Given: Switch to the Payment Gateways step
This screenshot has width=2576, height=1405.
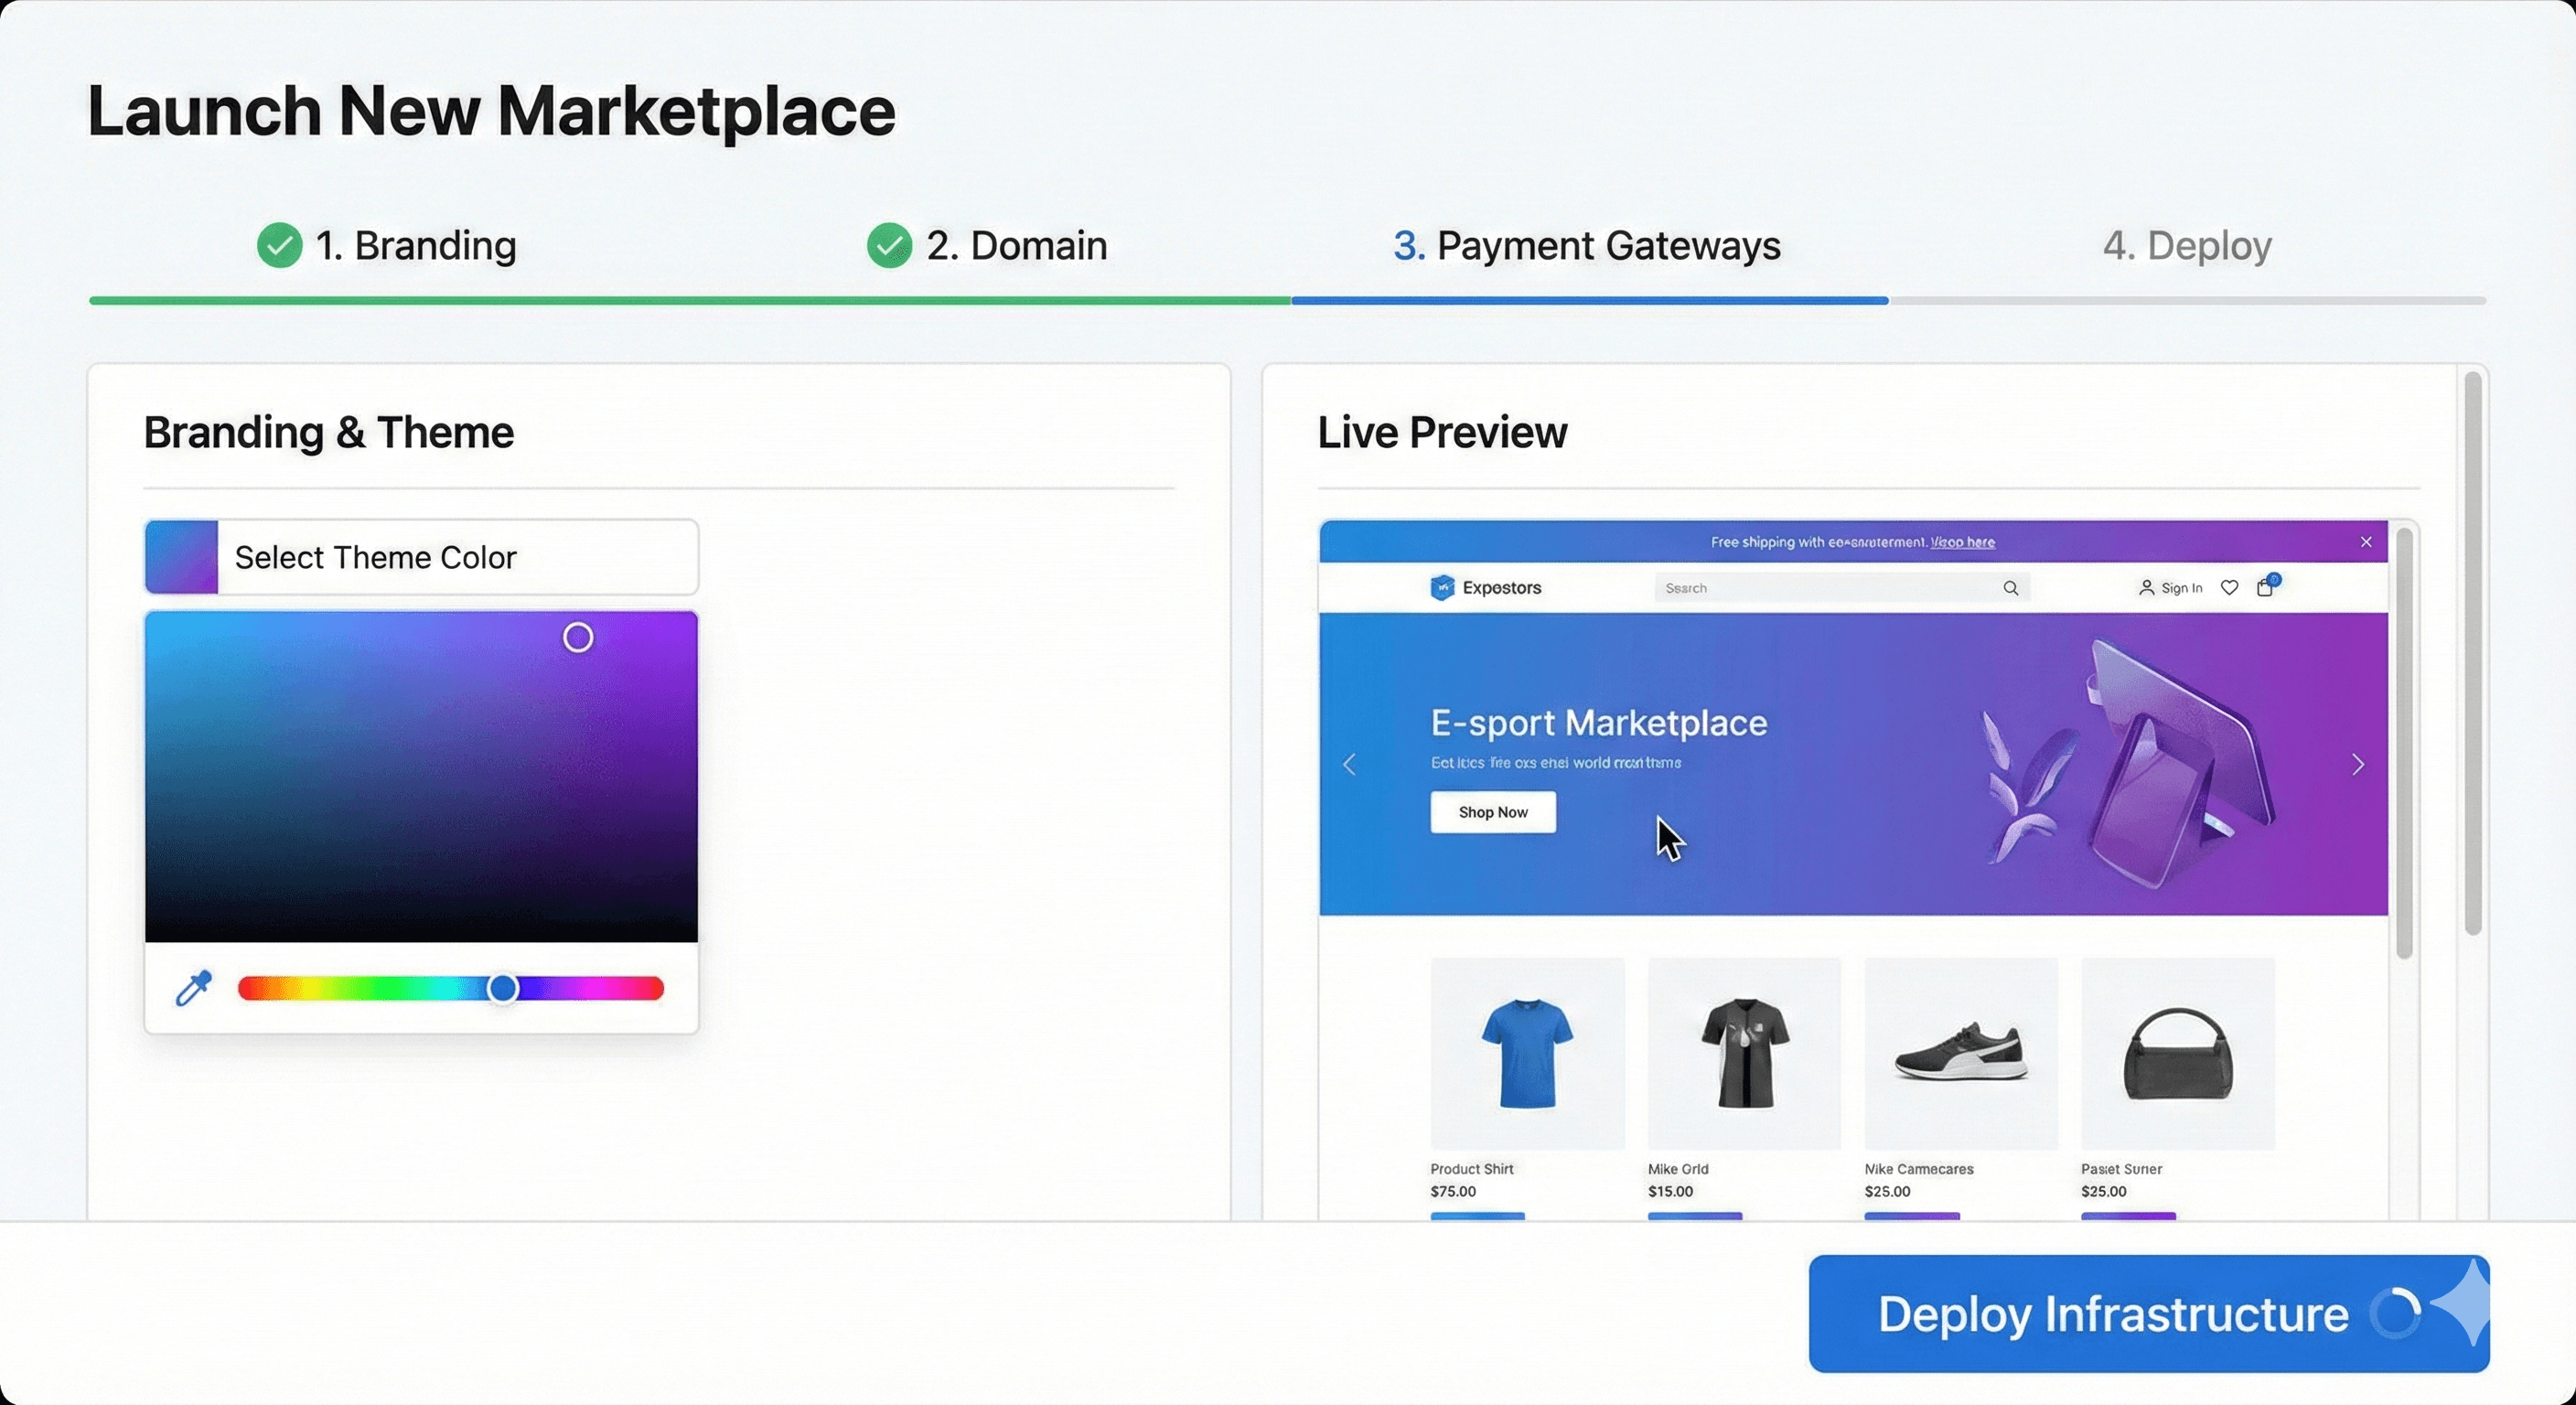Looking at the screenshot, I should click(1586, 245).
